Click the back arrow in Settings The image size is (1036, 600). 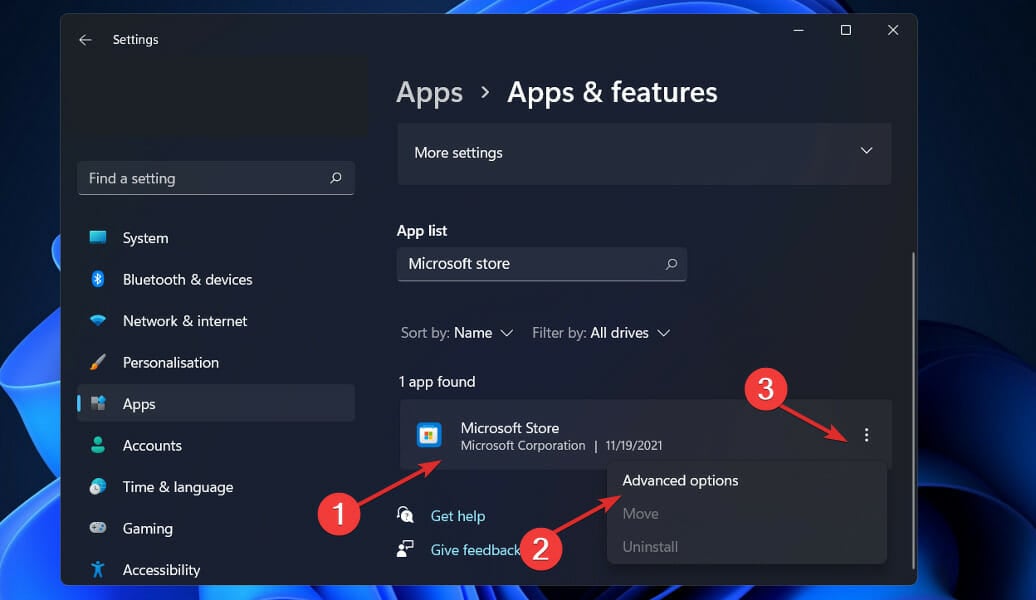[x=85, y=40]
